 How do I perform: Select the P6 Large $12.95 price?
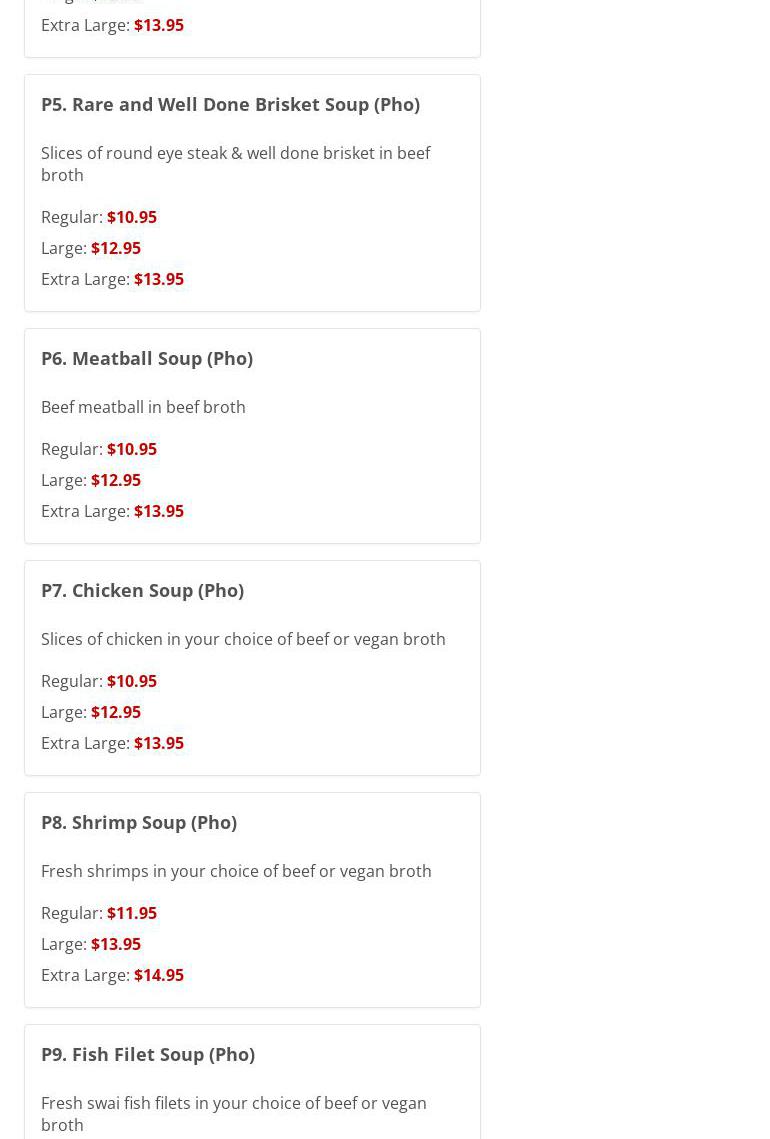pyautogui.click(x=116, y=480)
